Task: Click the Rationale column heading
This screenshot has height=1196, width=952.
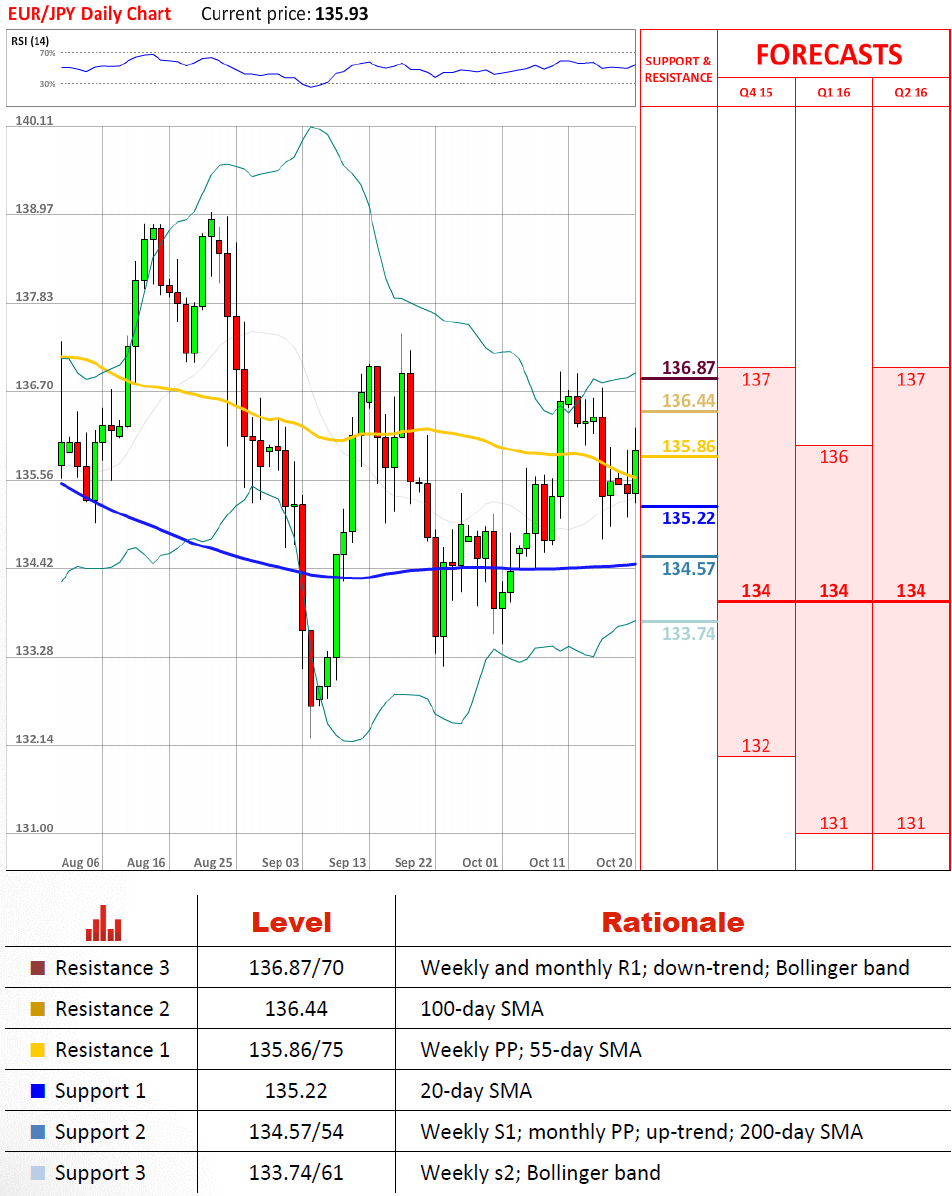Action: coord(673,922)
